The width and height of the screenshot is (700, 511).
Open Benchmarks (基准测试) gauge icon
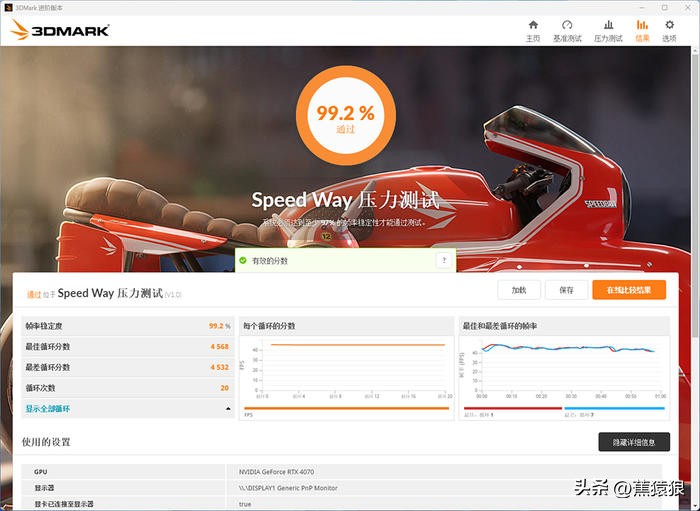[x=567, y=25]
